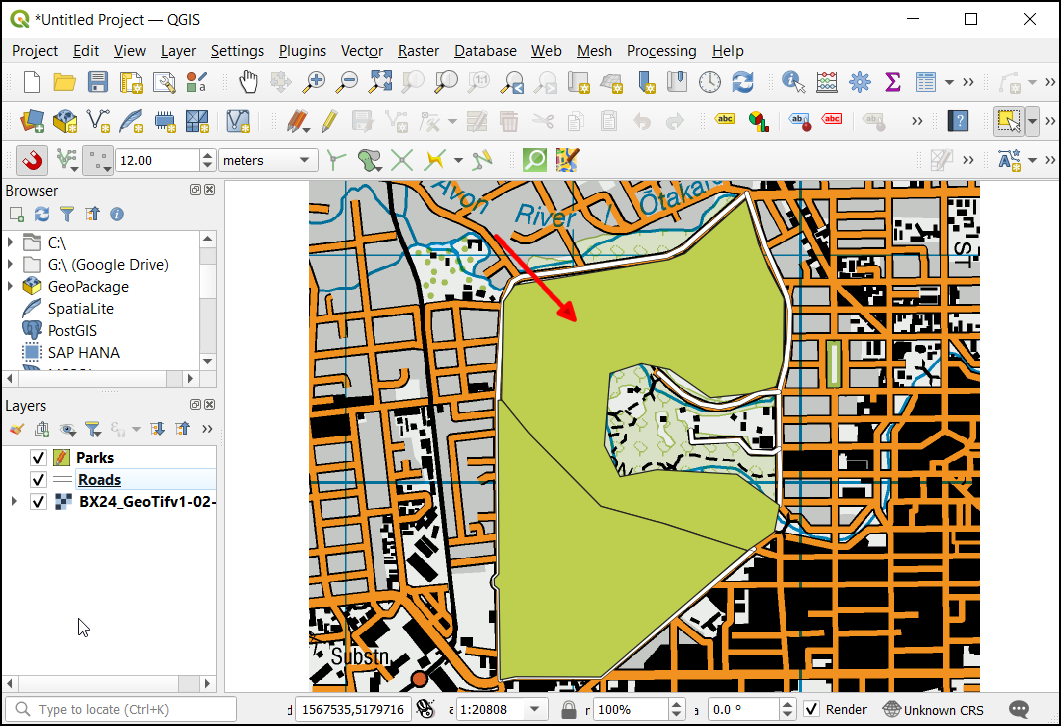The image size is (1061, 726).
Task: Open the Field Calculator abacus icon
Action: [827, 82]
